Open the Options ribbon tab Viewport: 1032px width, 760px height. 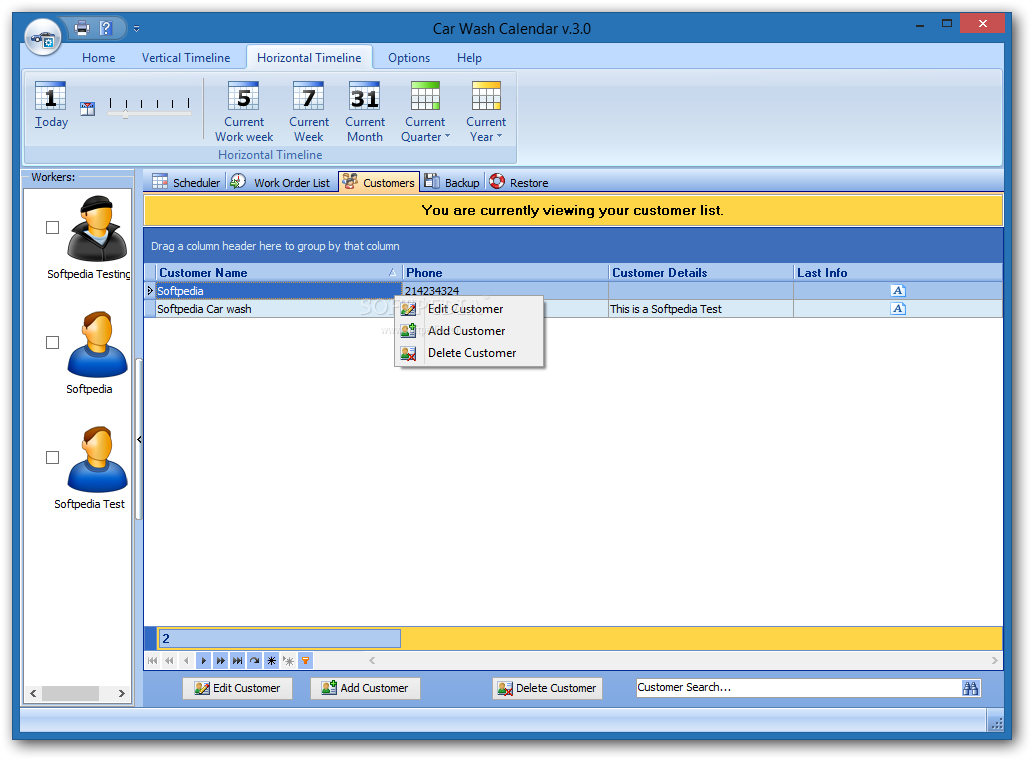coord(409,58)
